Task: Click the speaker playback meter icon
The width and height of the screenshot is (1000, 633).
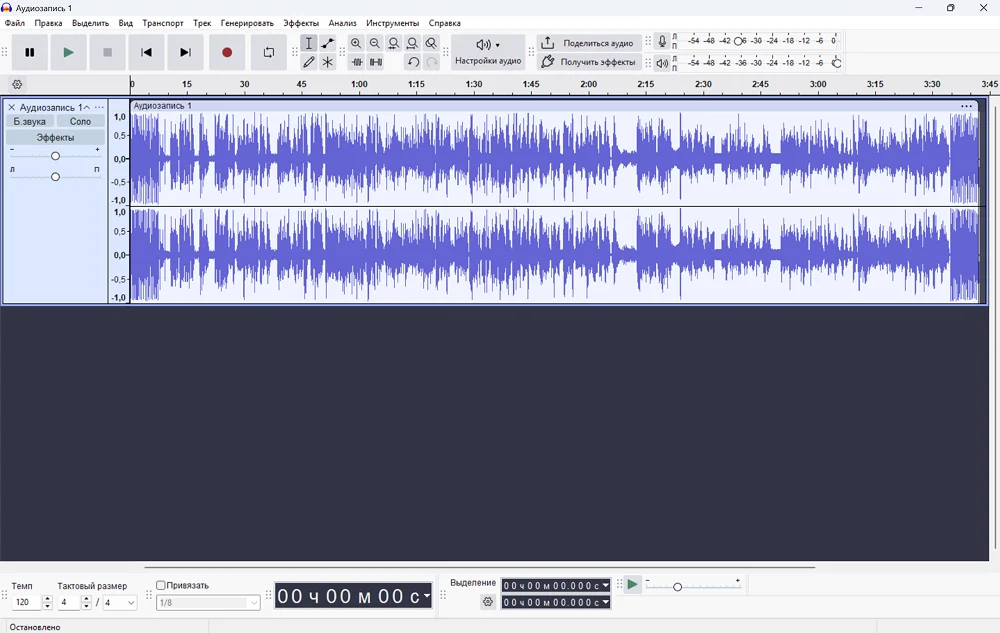Action: coord(663,63)
